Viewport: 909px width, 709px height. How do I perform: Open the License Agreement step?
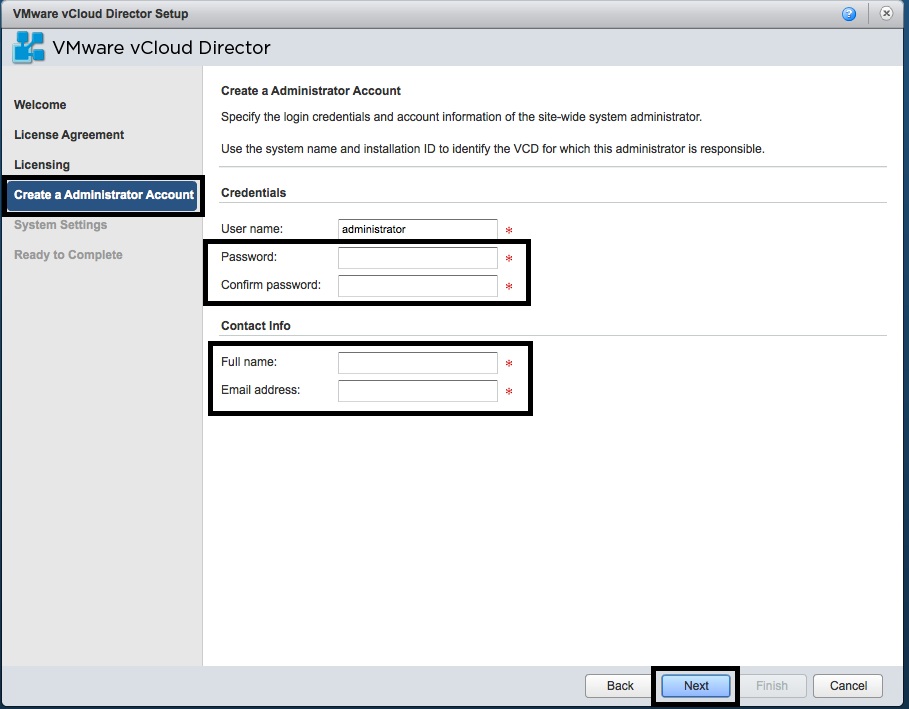(x=69, y=134)
